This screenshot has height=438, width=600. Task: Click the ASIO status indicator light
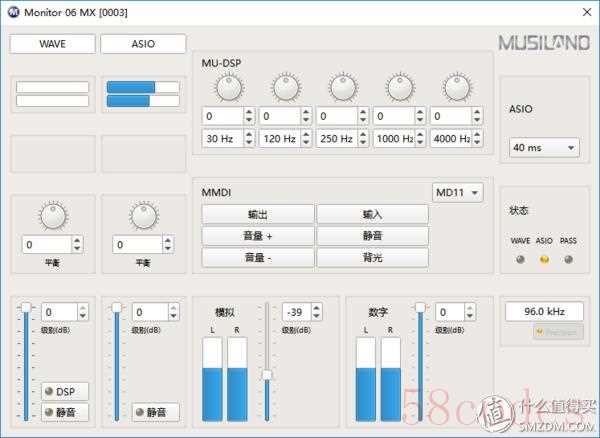(544, 260)
